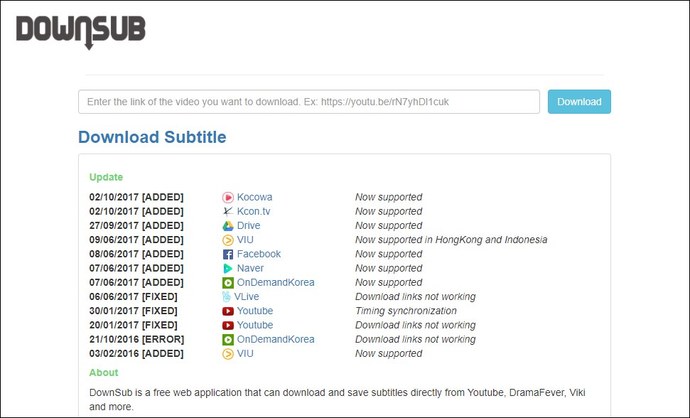Click the text "02/10/2017 [ADDED]" on the Kocowa row

pyautogui.click(x=136, y=197)
